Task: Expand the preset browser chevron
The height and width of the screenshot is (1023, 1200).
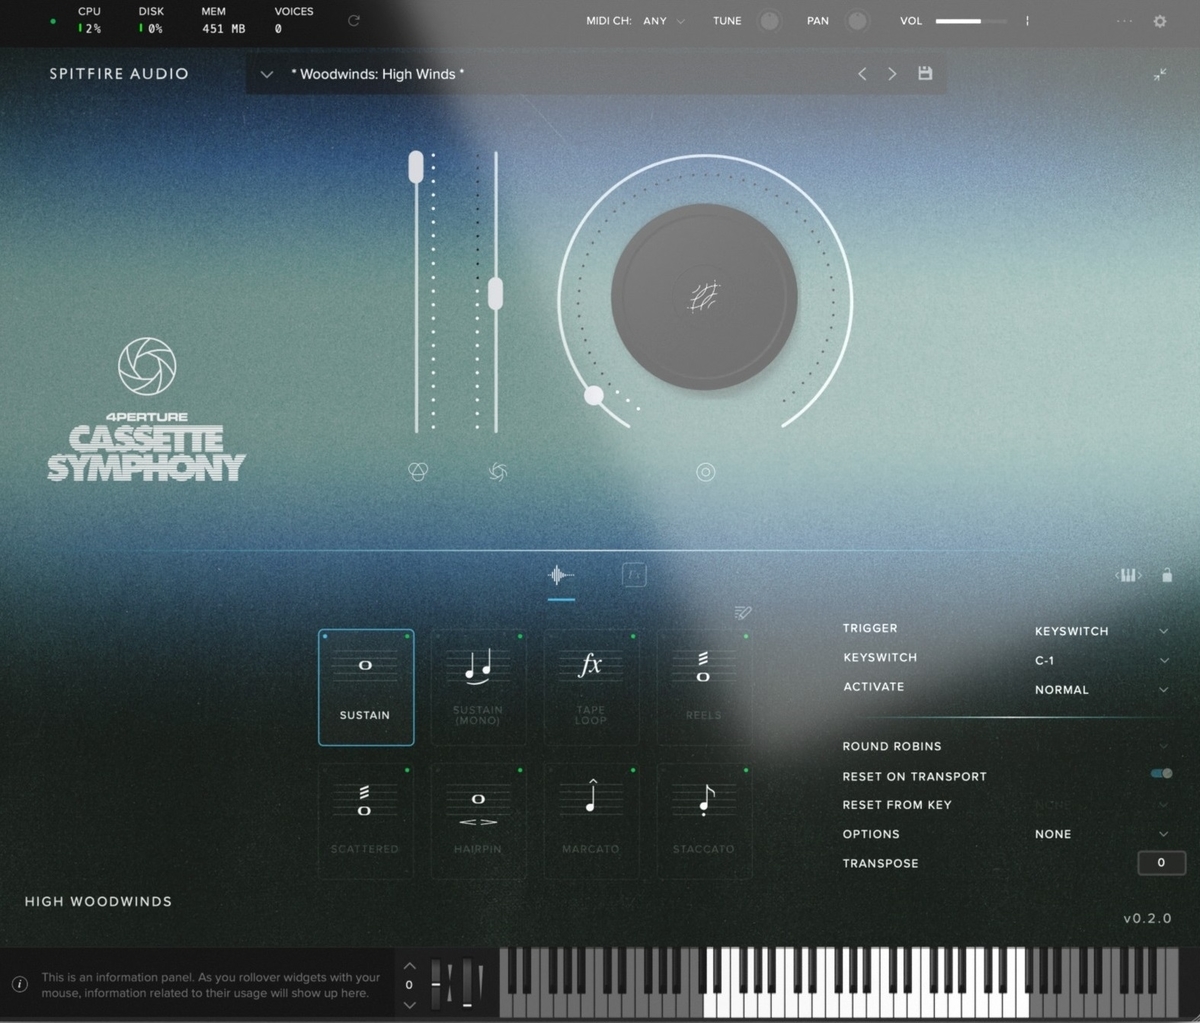Action: 267,74
